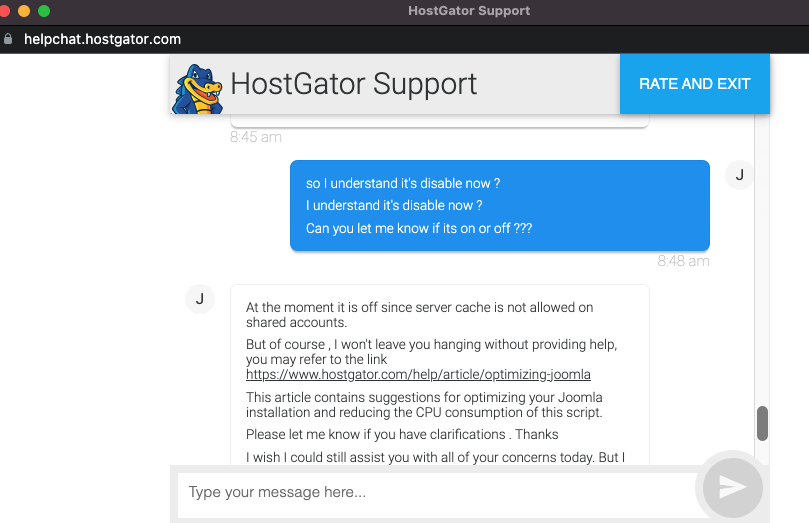Click the 8:48 am timestamp

click(x=683, y=261)
